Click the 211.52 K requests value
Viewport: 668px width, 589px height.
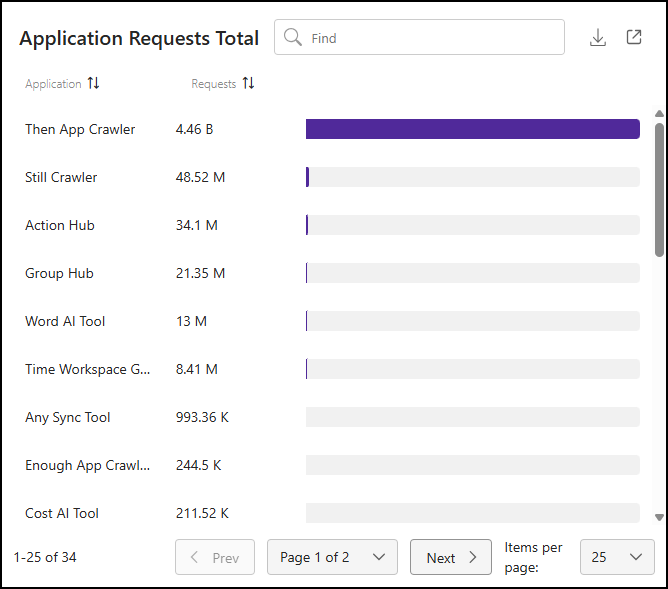(202, 513)
